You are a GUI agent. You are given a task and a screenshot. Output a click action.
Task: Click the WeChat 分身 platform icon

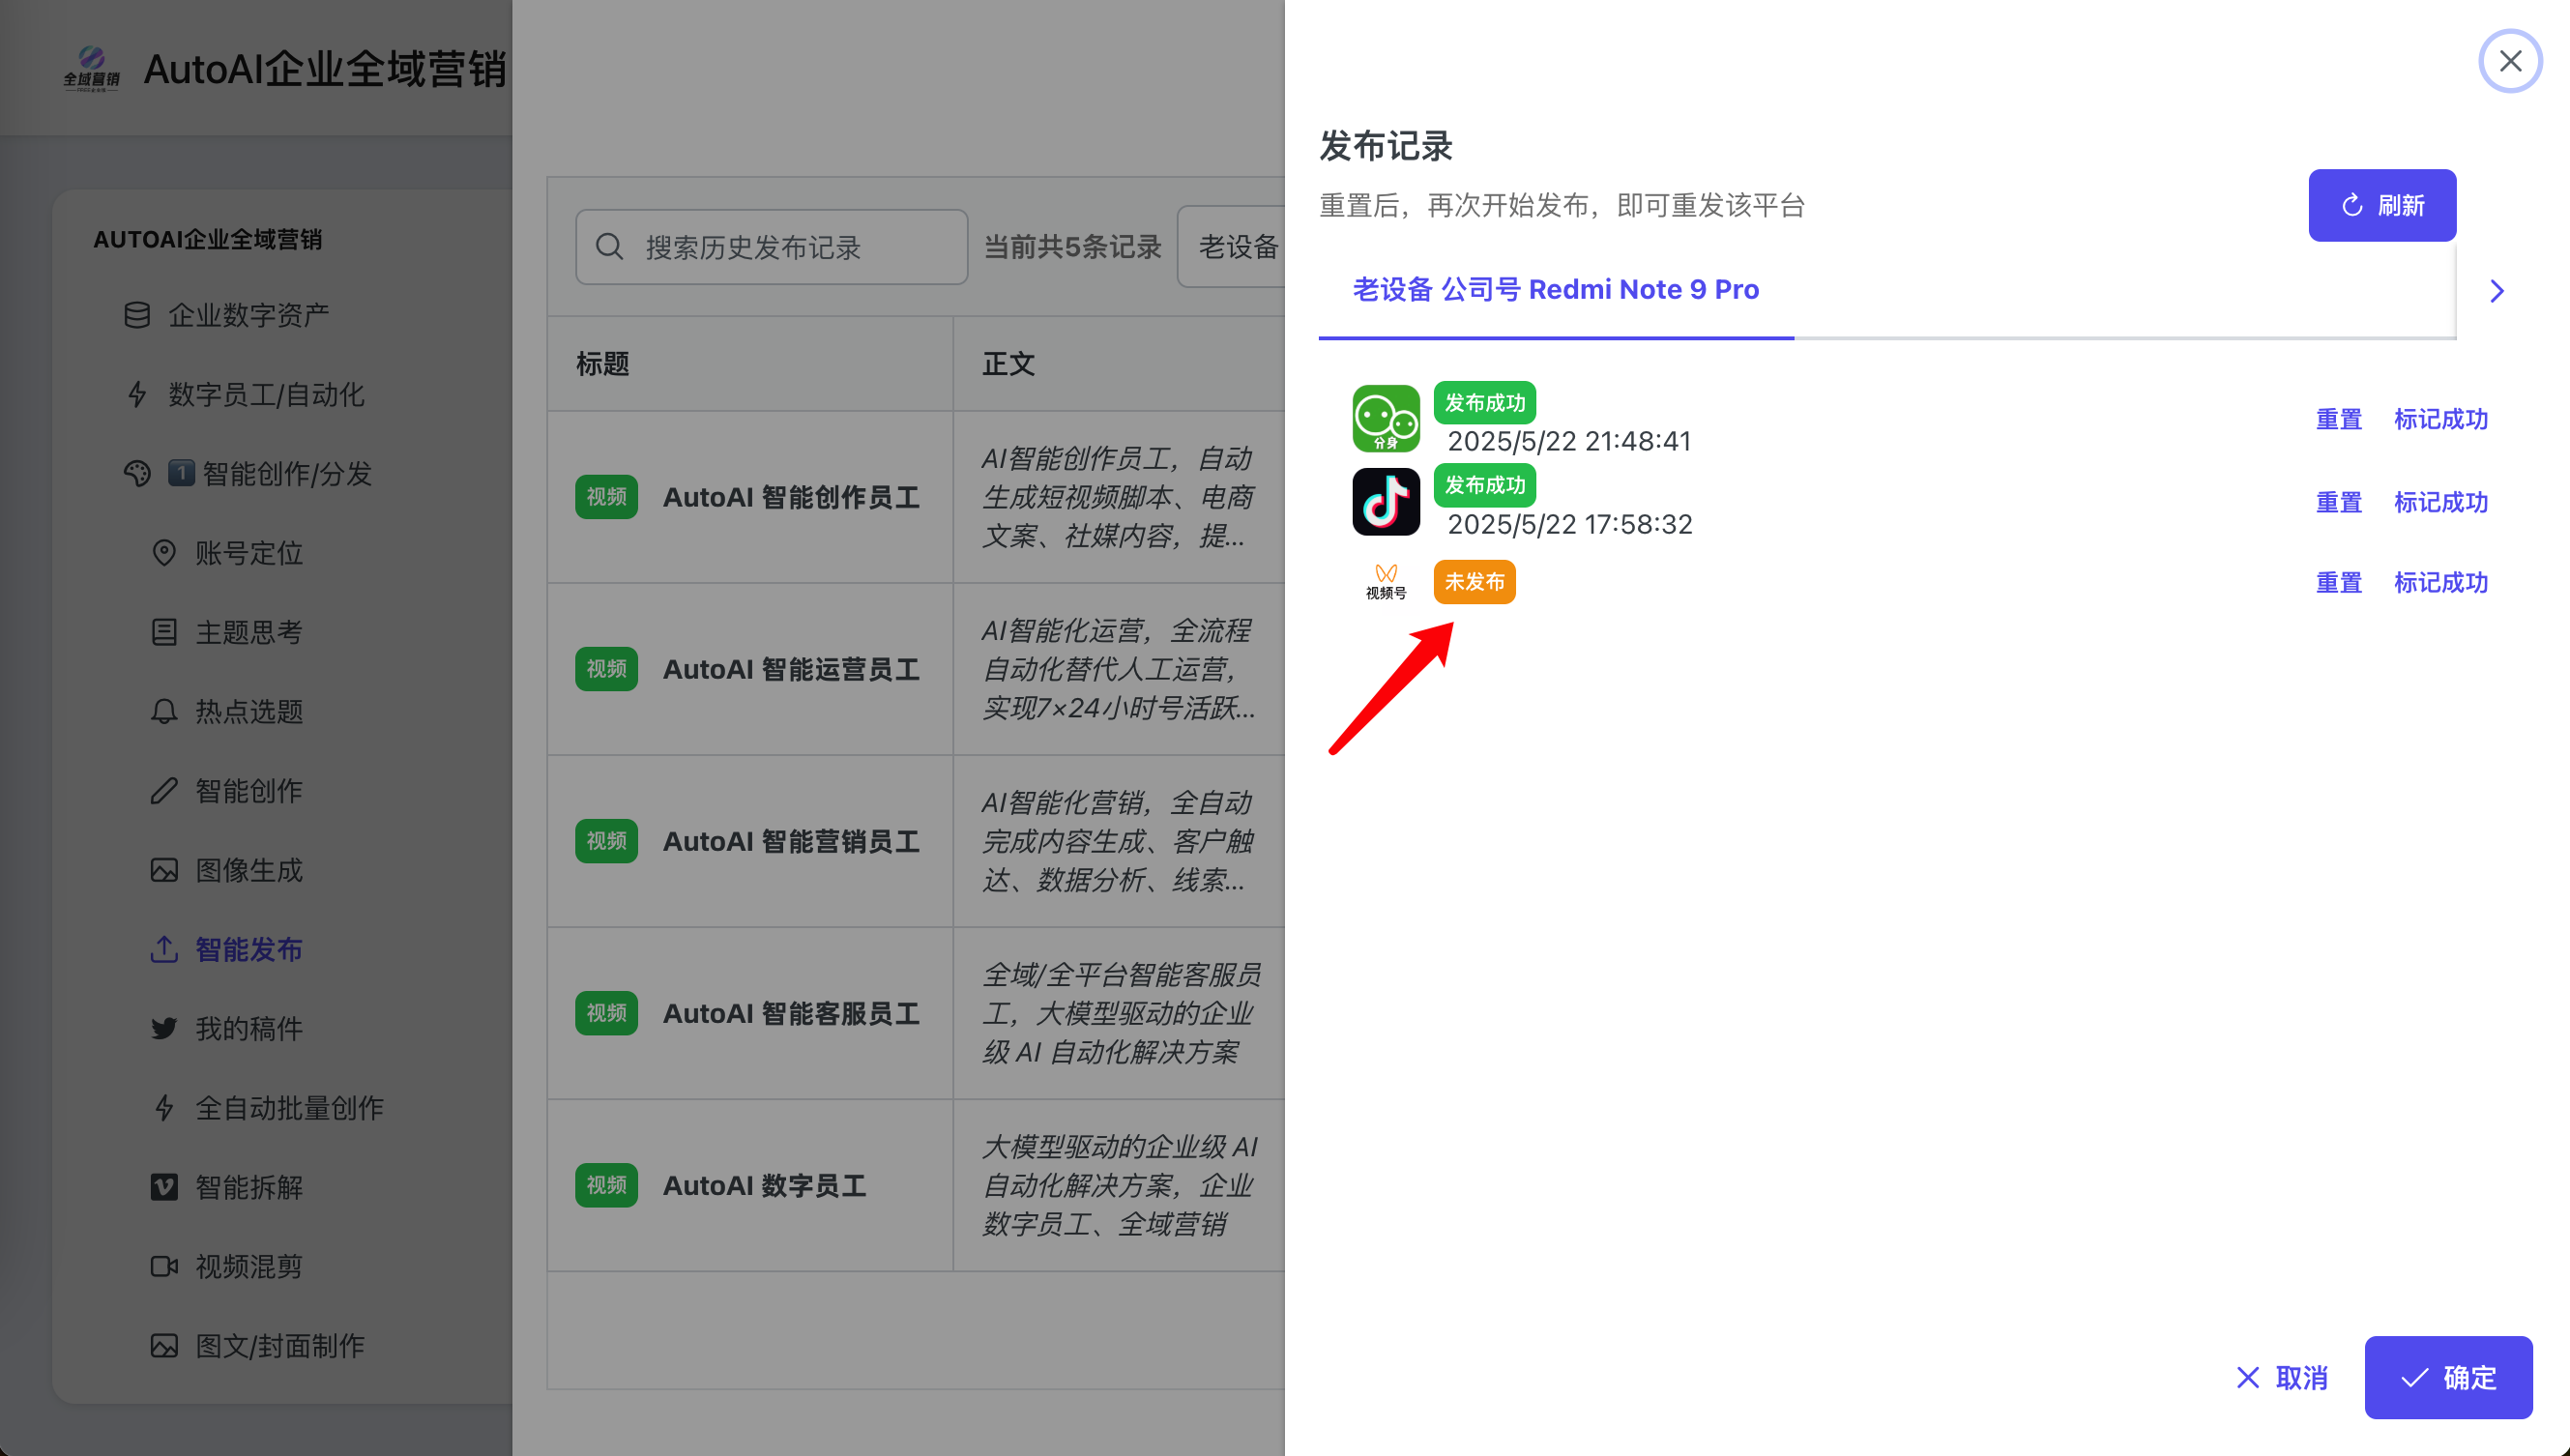(x=1386, y=418)
